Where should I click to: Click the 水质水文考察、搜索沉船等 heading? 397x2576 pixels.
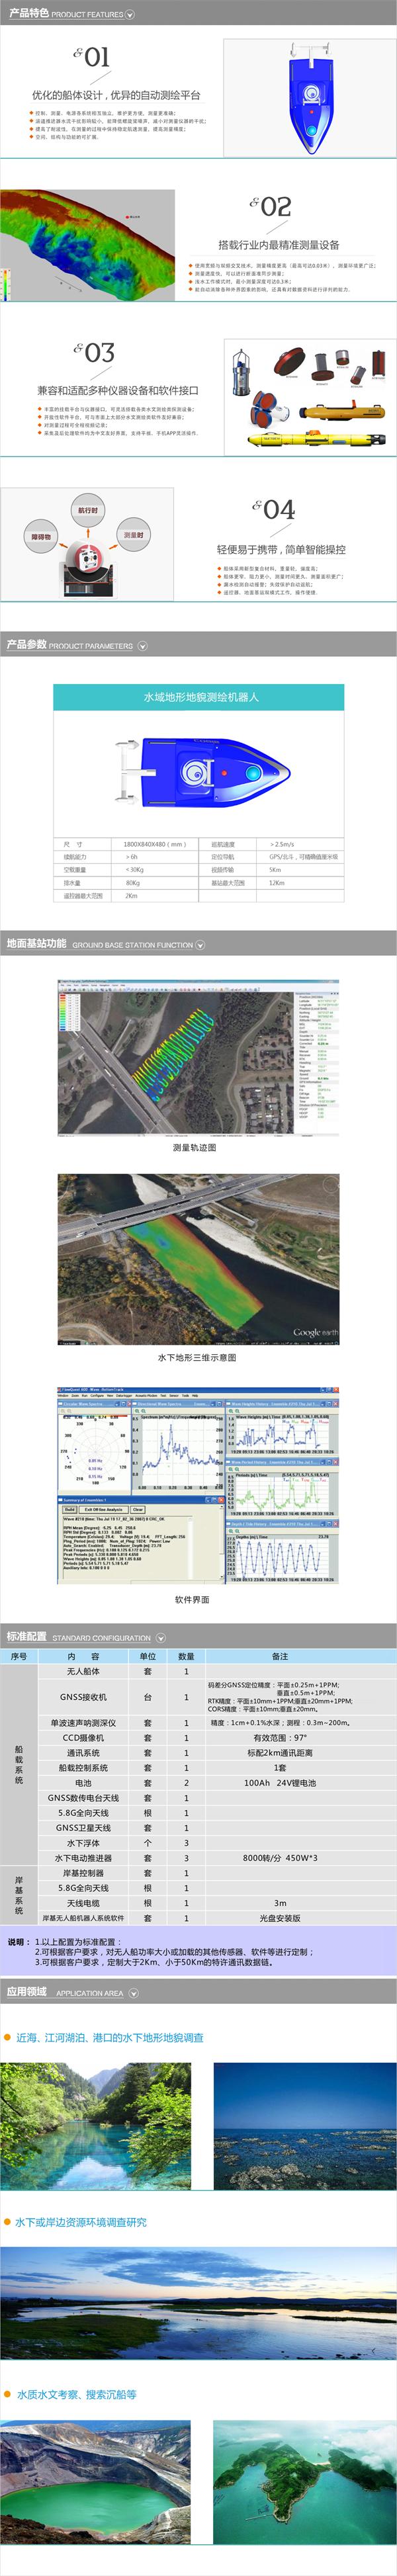click(x=76, y=2394)
